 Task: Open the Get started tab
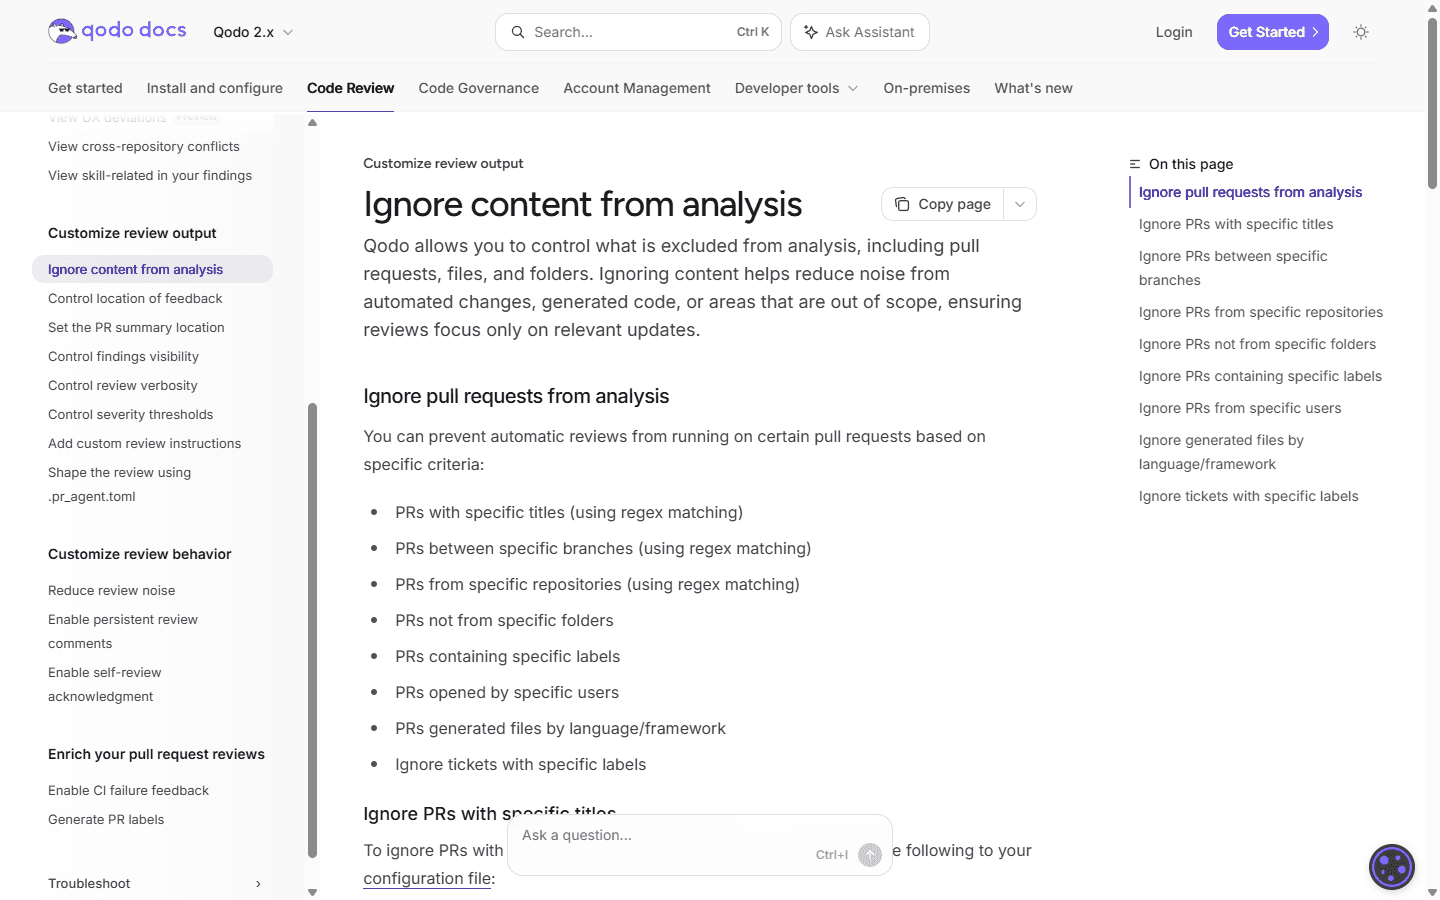85,88
